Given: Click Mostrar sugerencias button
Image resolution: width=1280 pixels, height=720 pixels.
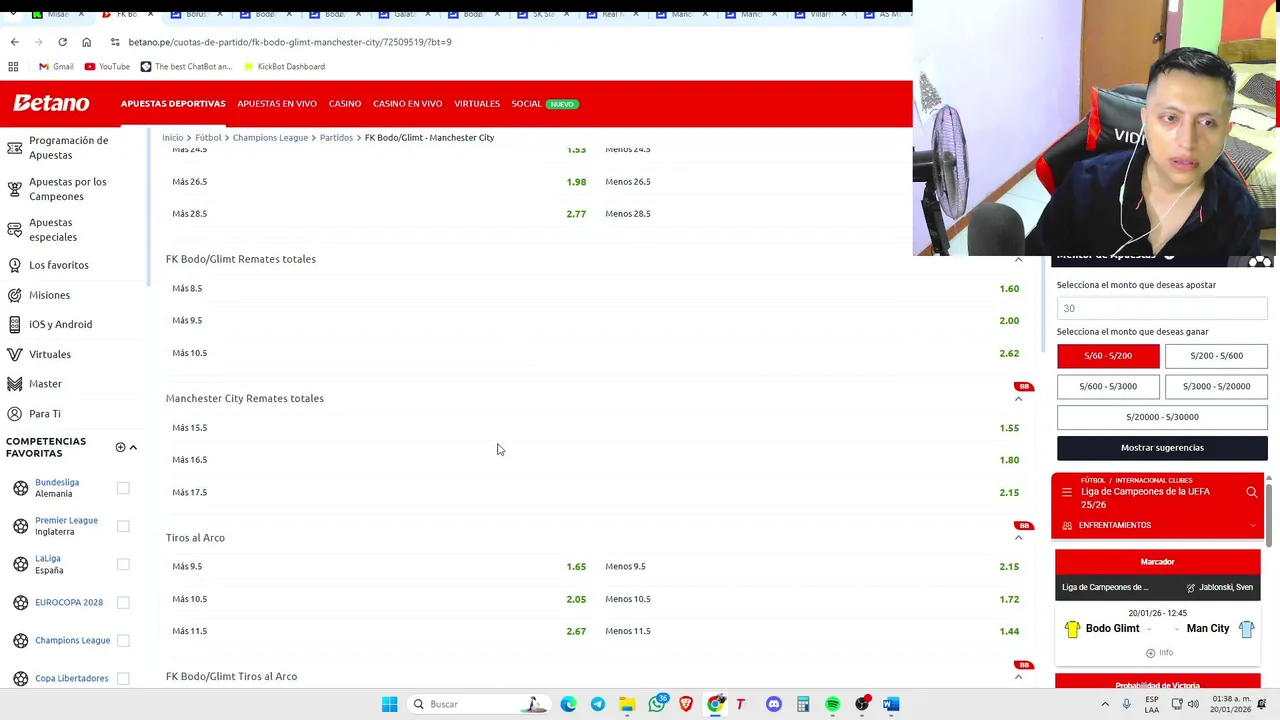Looking at the screenshot, I should (x=1162, y=448).
